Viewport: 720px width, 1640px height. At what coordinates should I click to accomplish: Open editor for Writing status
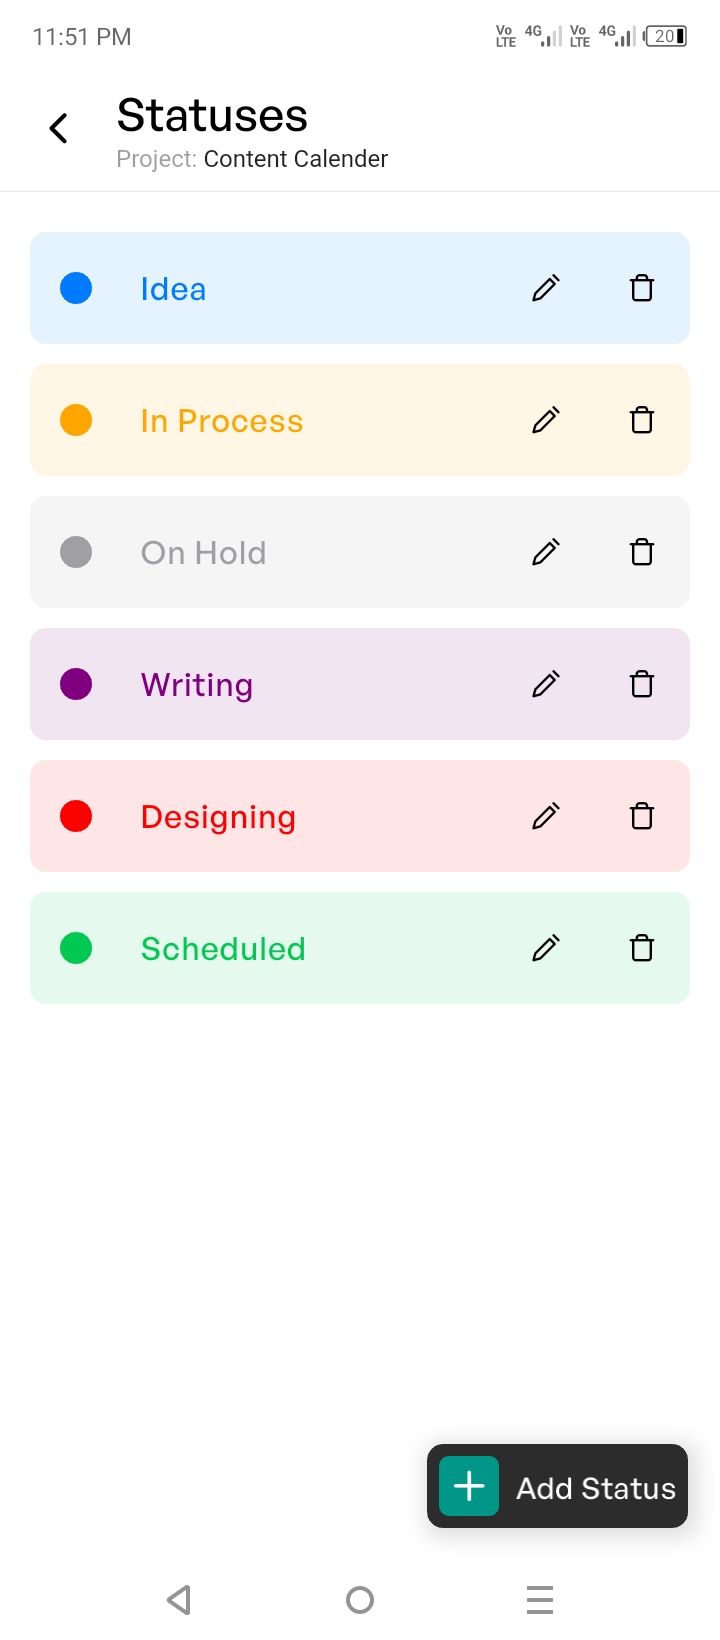point(545,684)
